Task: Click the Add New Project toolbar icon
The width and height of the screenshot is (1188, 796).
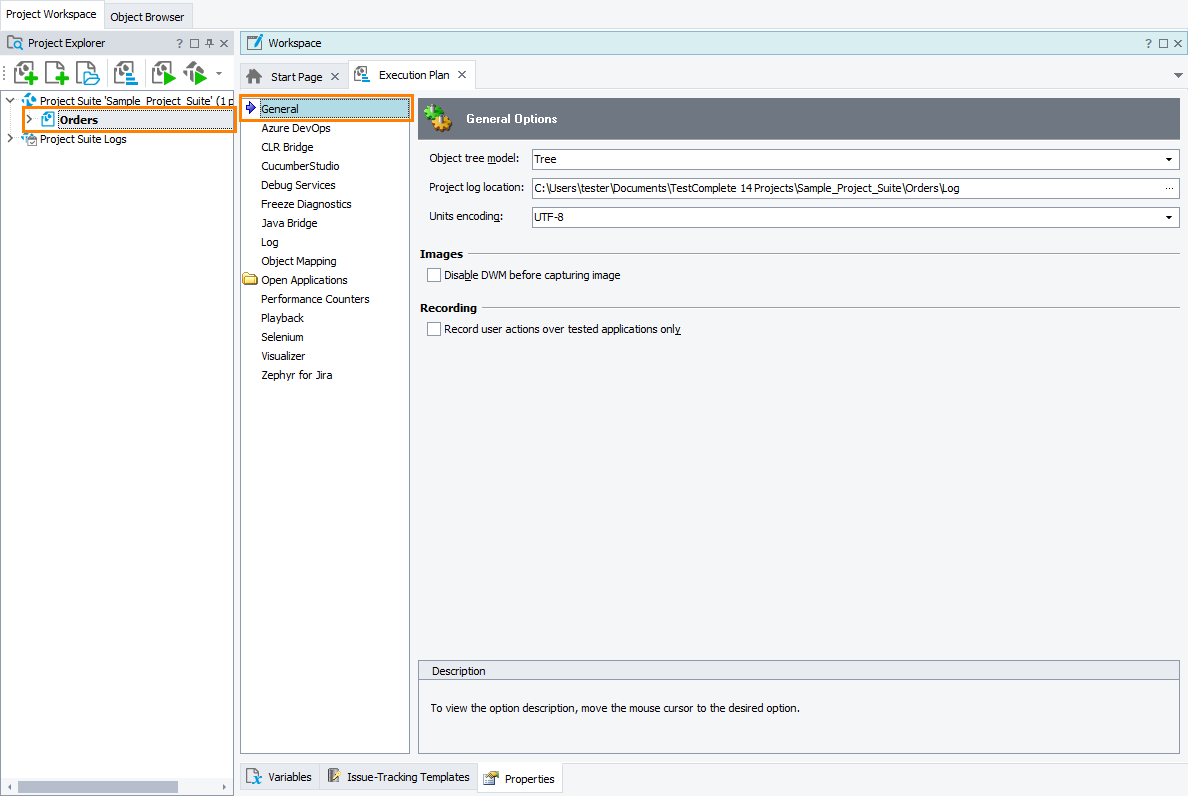Action: click(x=25, y=73)
